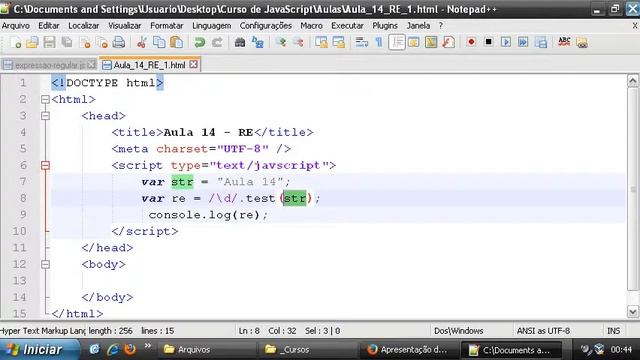Viewport: 640px width, 360px height.
Task: Close the Aula_14_RE_1.html tab
Action: pyautogui.click(x=193, y=64)
